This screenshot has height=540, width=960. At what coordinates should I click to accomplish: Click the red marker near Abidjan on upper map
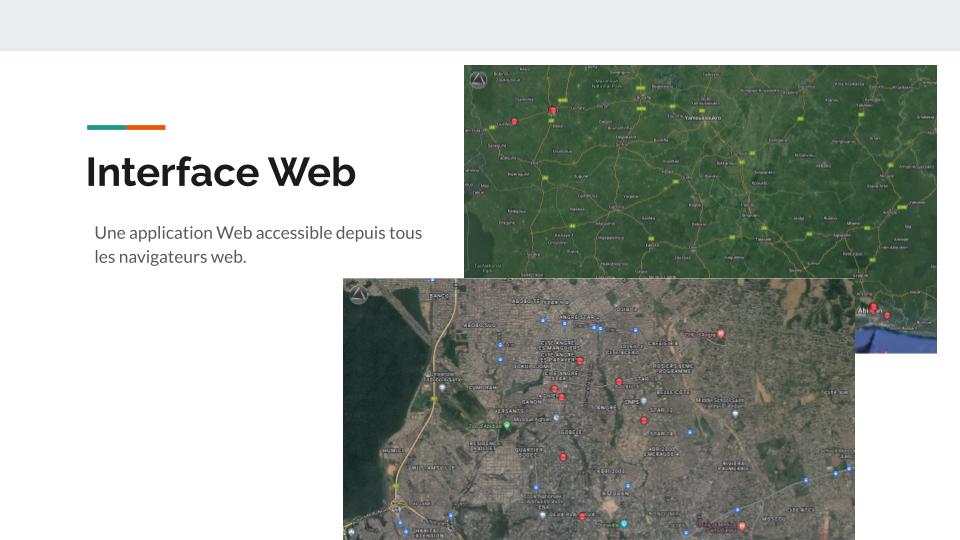pos(873,308)
